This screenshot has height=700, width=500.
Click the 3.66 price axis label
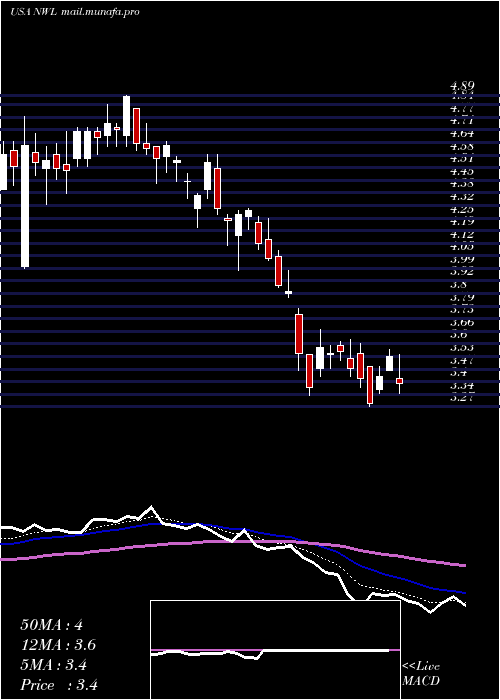(x=462, y=322)
